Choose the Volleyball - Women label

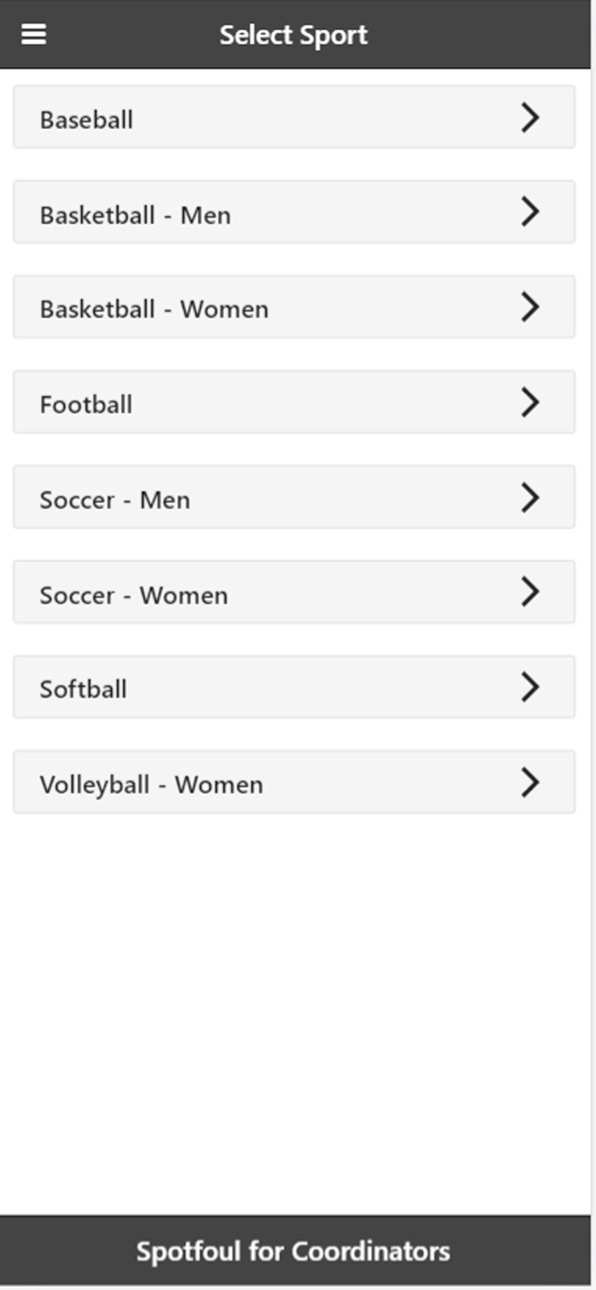(x=151, y=785)
